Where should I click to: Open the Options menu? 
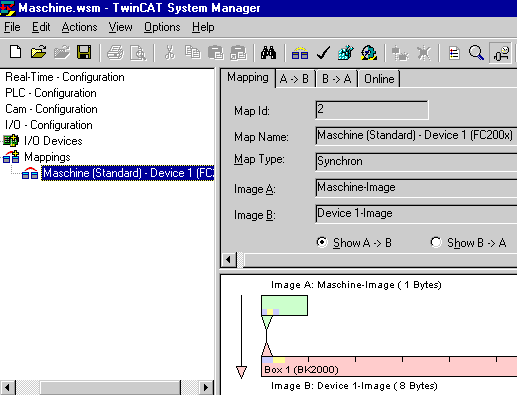click(x=162, y=27)
